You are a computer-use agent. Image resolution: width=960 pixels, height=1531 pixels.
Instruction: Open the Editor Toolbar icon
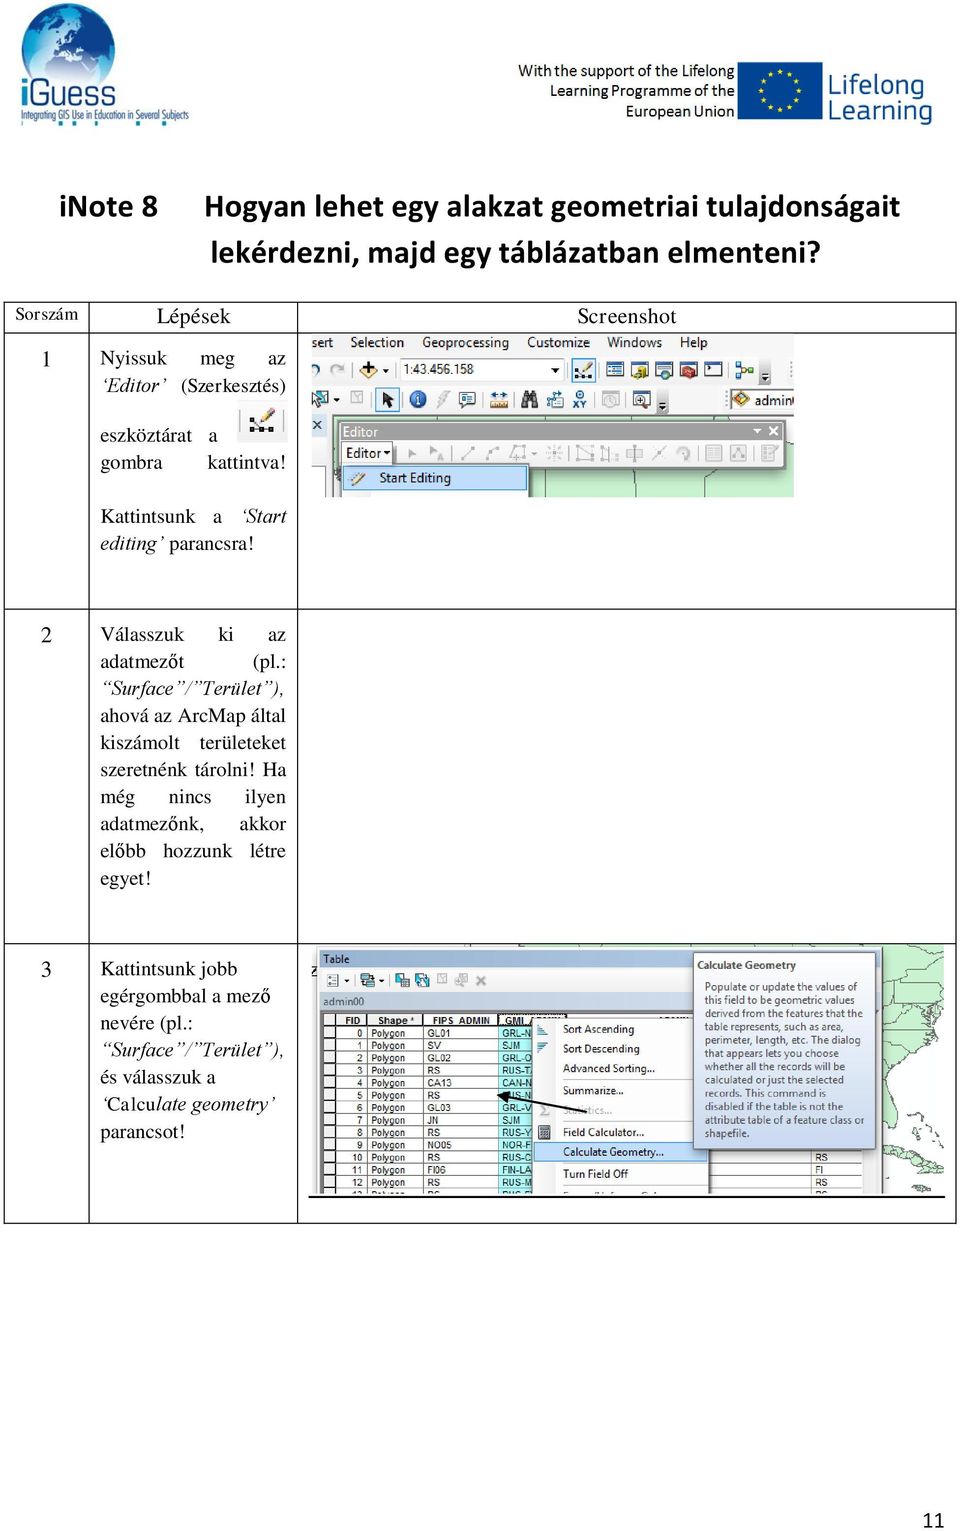click(x=584, y=370)
